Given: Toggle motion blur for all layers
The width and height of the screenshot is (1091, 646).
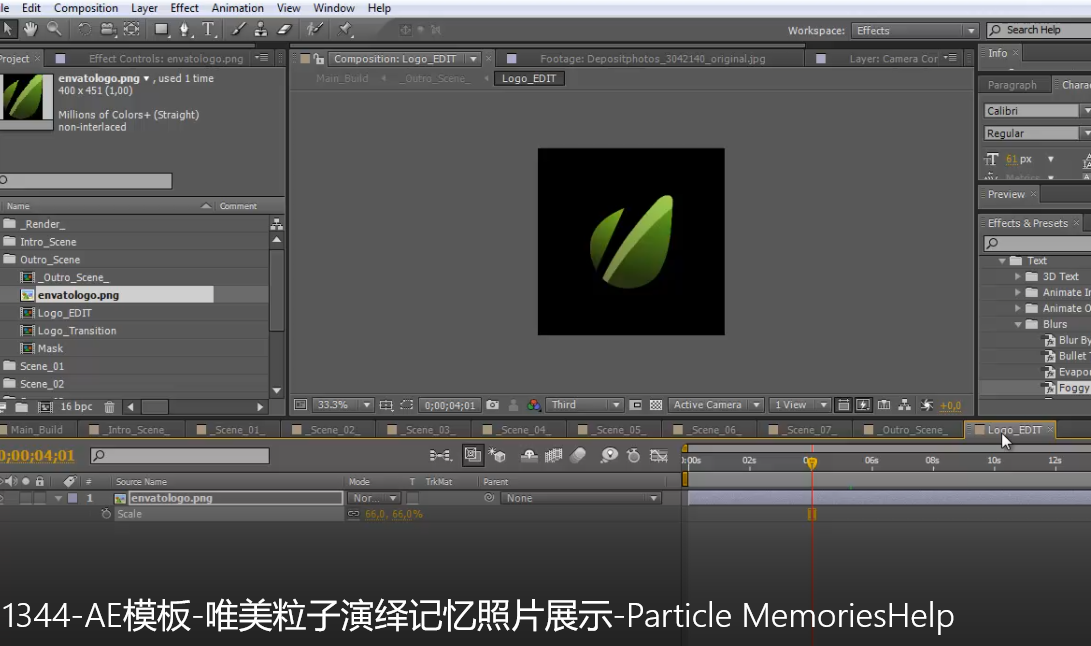Looking at the screenshot, I should (x=578, y=456).
